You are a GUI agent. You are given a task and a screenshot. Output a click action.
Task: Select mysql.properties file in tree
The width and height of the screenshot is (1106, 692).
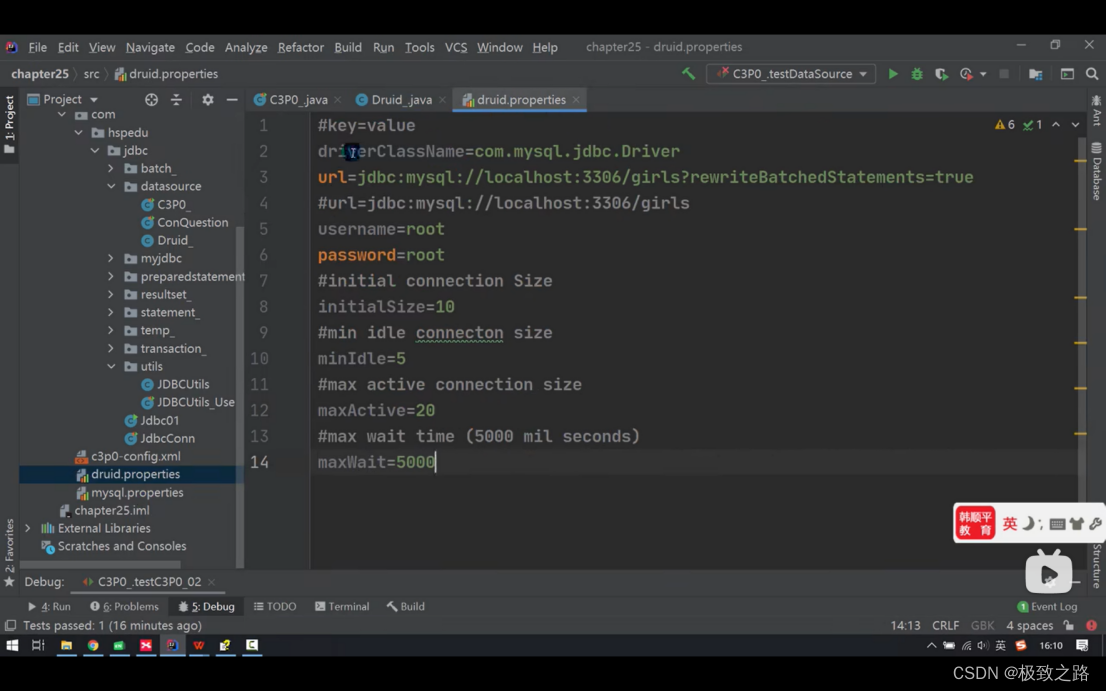point(137,492)
